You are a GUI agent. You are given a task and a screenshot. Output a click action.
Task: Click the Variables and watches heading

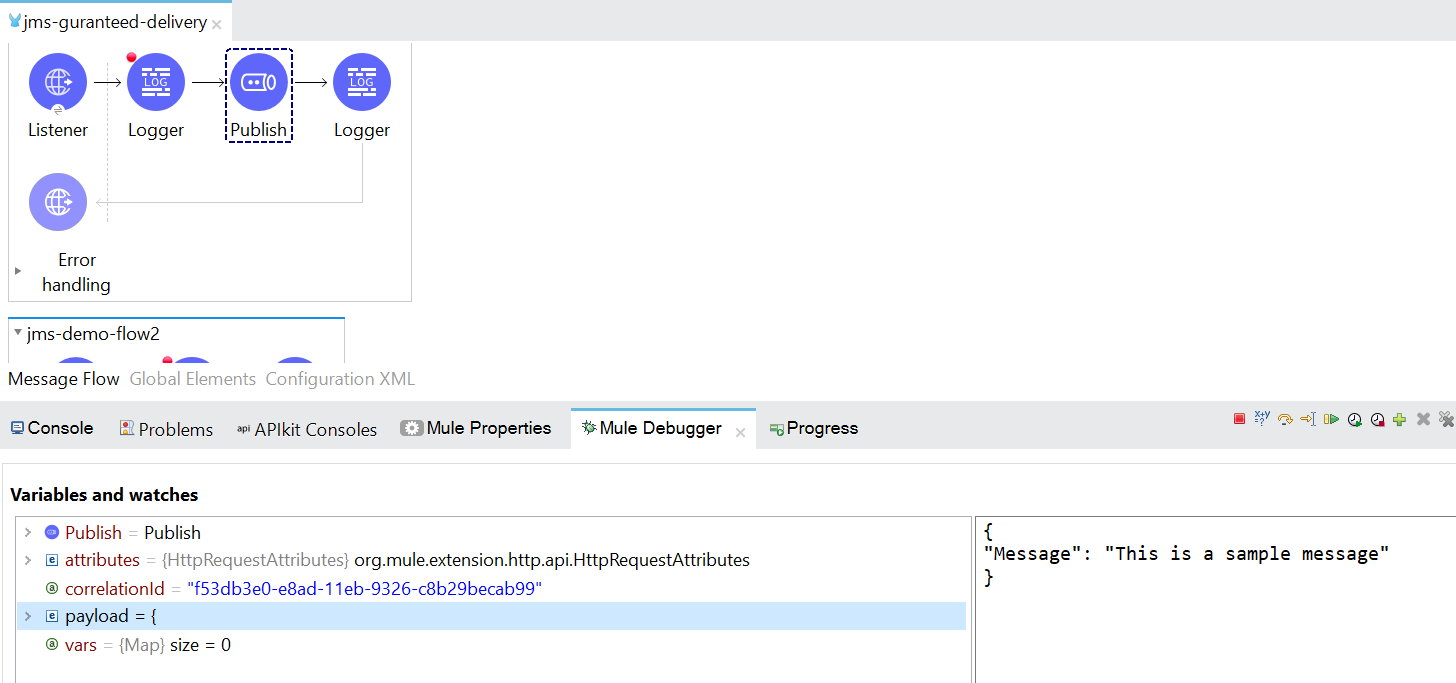(104, 495)
